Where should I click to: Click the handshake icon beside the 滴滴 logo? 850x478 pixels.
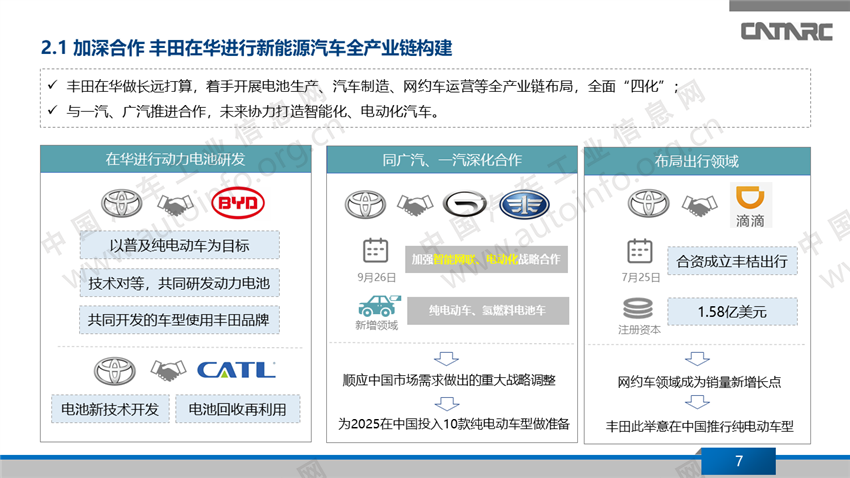point(699,205)
